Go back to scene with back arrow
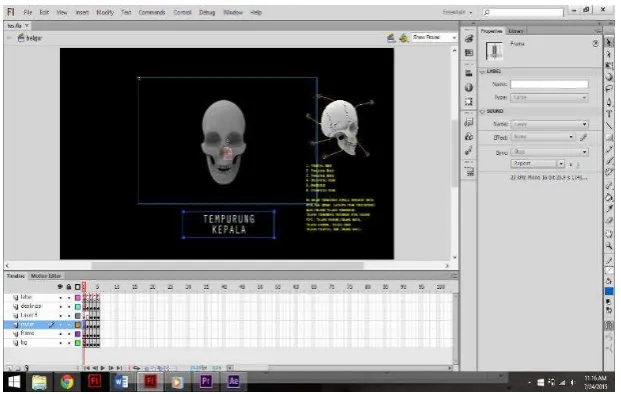Viewport: 621px width, 394px height. coord(10,38)
